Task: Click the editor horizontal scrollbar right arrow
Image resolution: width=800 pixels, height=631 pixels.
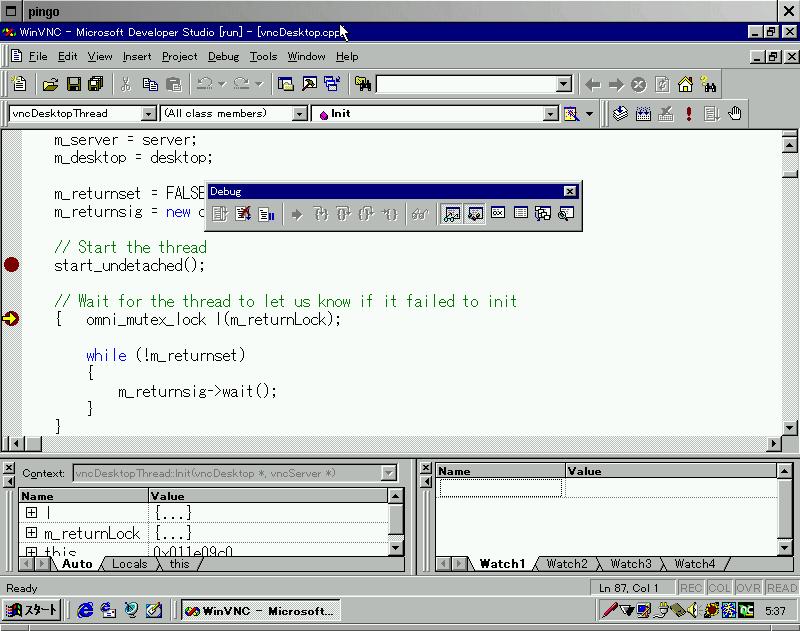Action: tap(773, 443)
